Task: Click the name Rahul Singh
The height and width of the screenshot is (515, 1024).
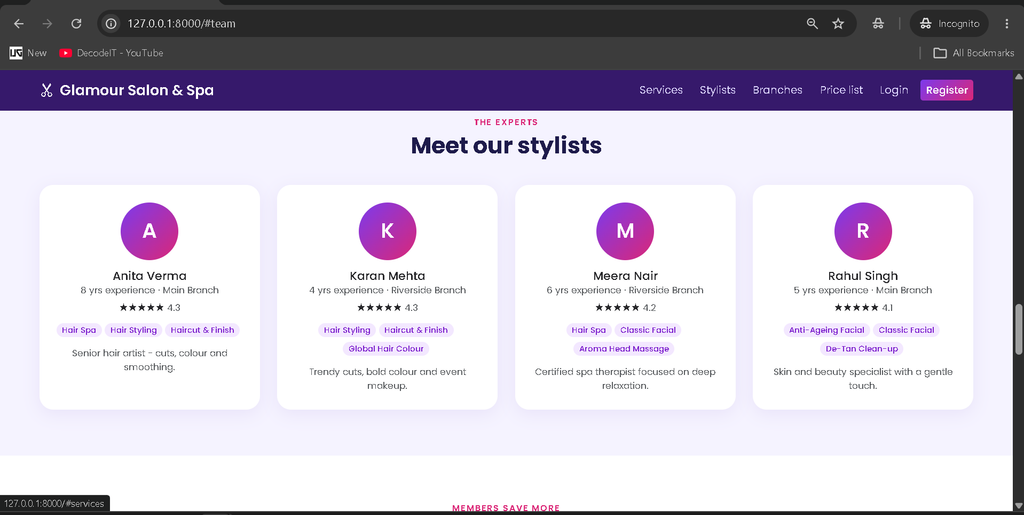Action: pos(863,275)
